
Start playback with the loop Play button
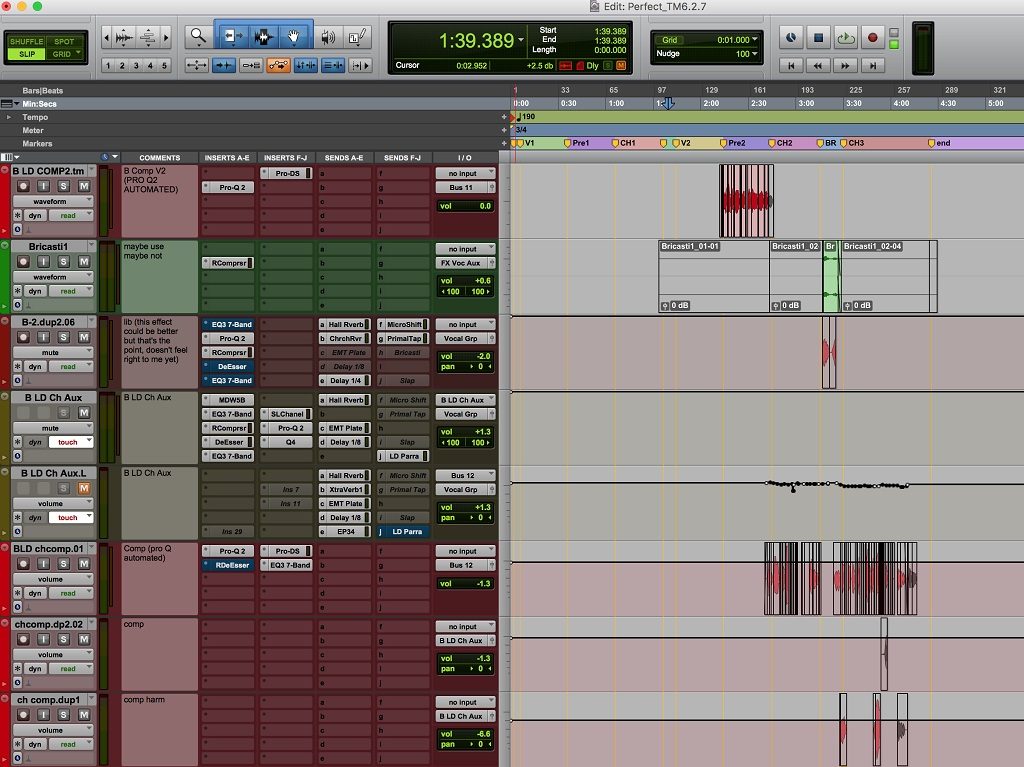(x=846, y=37)
